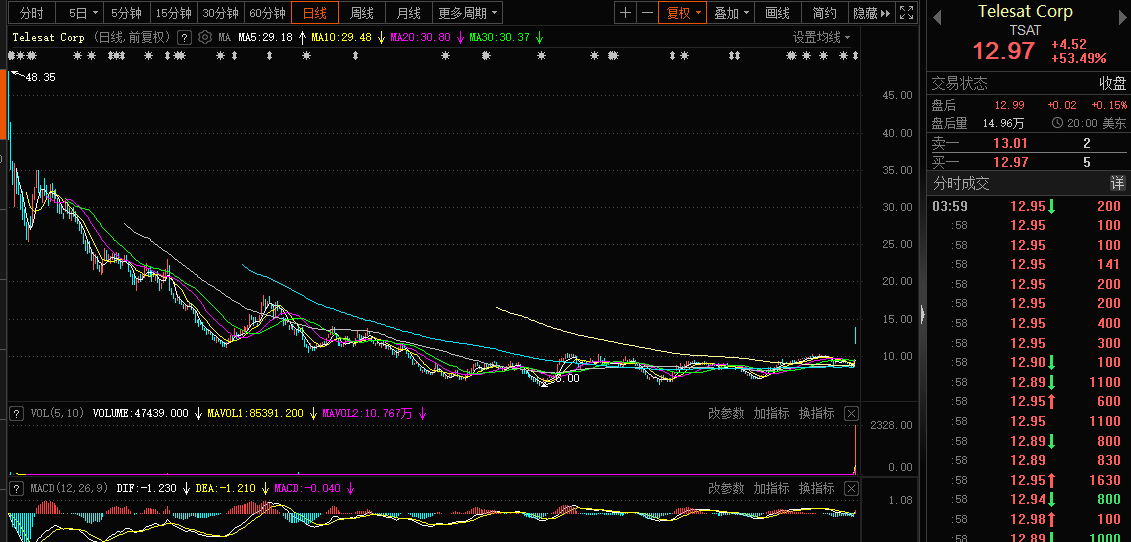Zoom out chart with minus icon

pos(647,13)
